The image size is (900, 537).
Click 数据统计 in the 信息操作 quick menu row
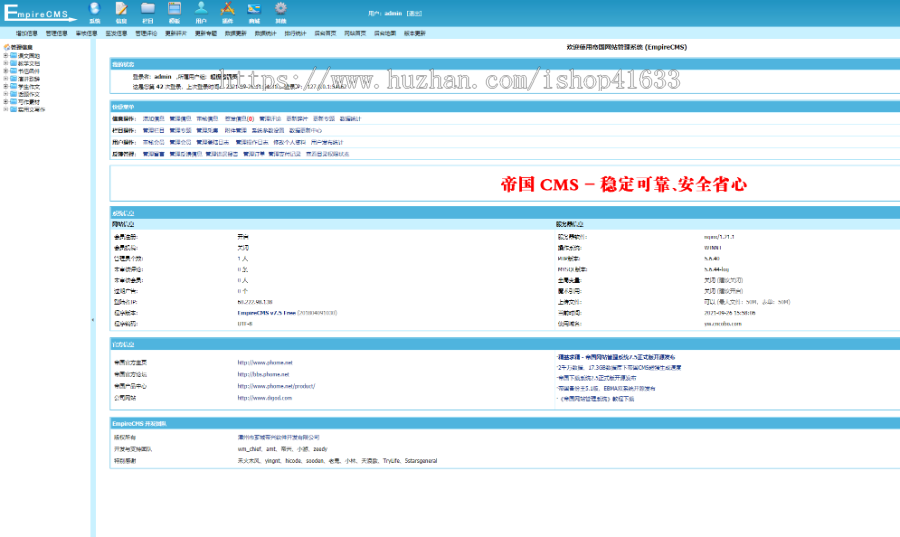point(350,119)
